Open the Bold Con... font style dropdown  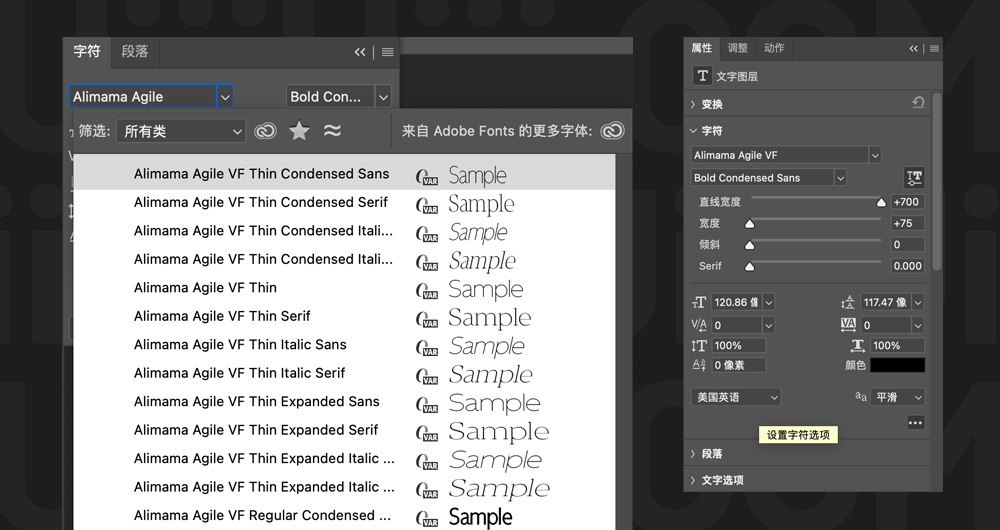[x=383, y=97]
